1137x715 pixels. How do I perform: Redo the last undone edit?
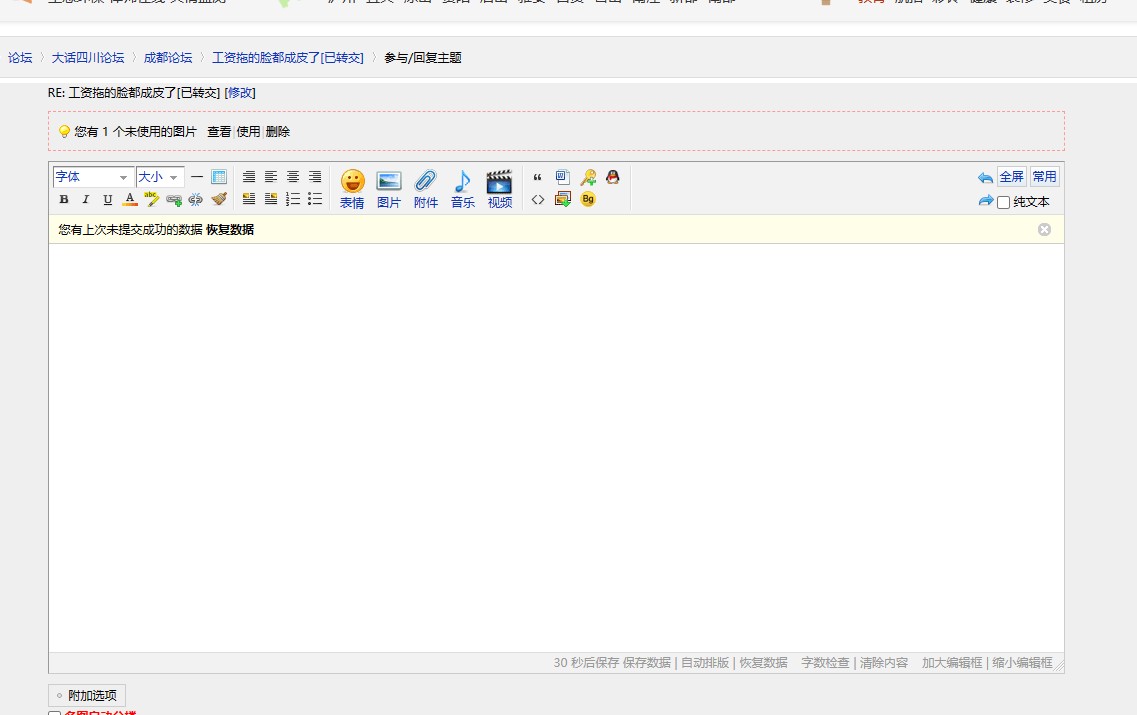coord(985,201)
